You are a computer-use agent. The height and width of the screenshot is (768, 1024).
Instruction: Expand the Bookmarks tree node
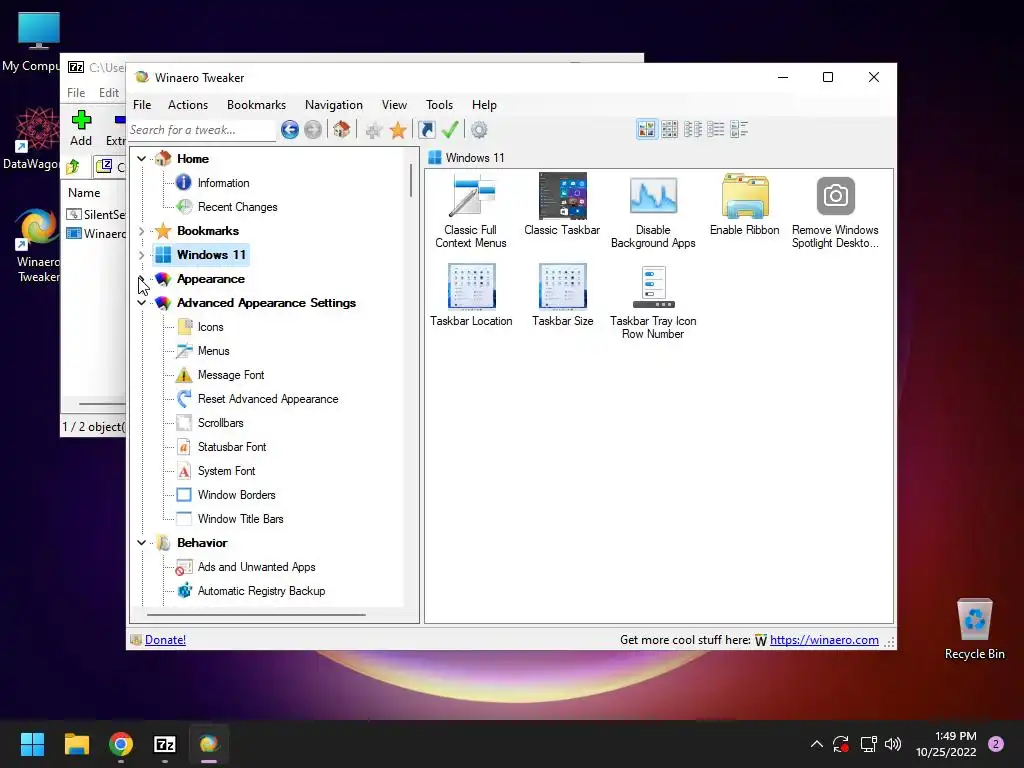(x=142, y=231)
